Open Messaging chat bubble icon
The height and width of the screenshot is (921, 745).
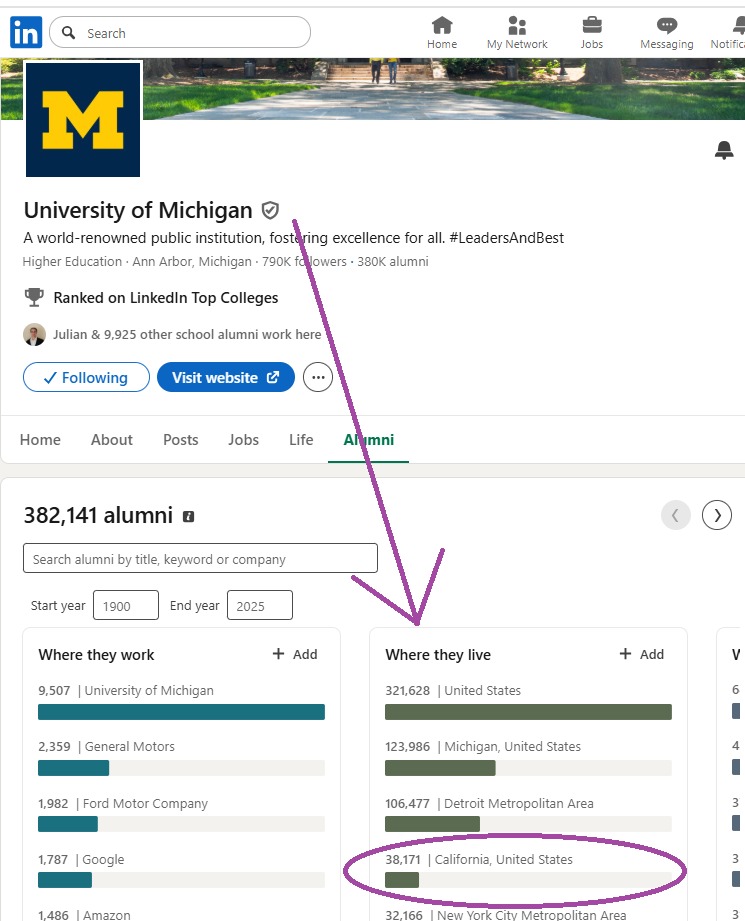[667, 25]
